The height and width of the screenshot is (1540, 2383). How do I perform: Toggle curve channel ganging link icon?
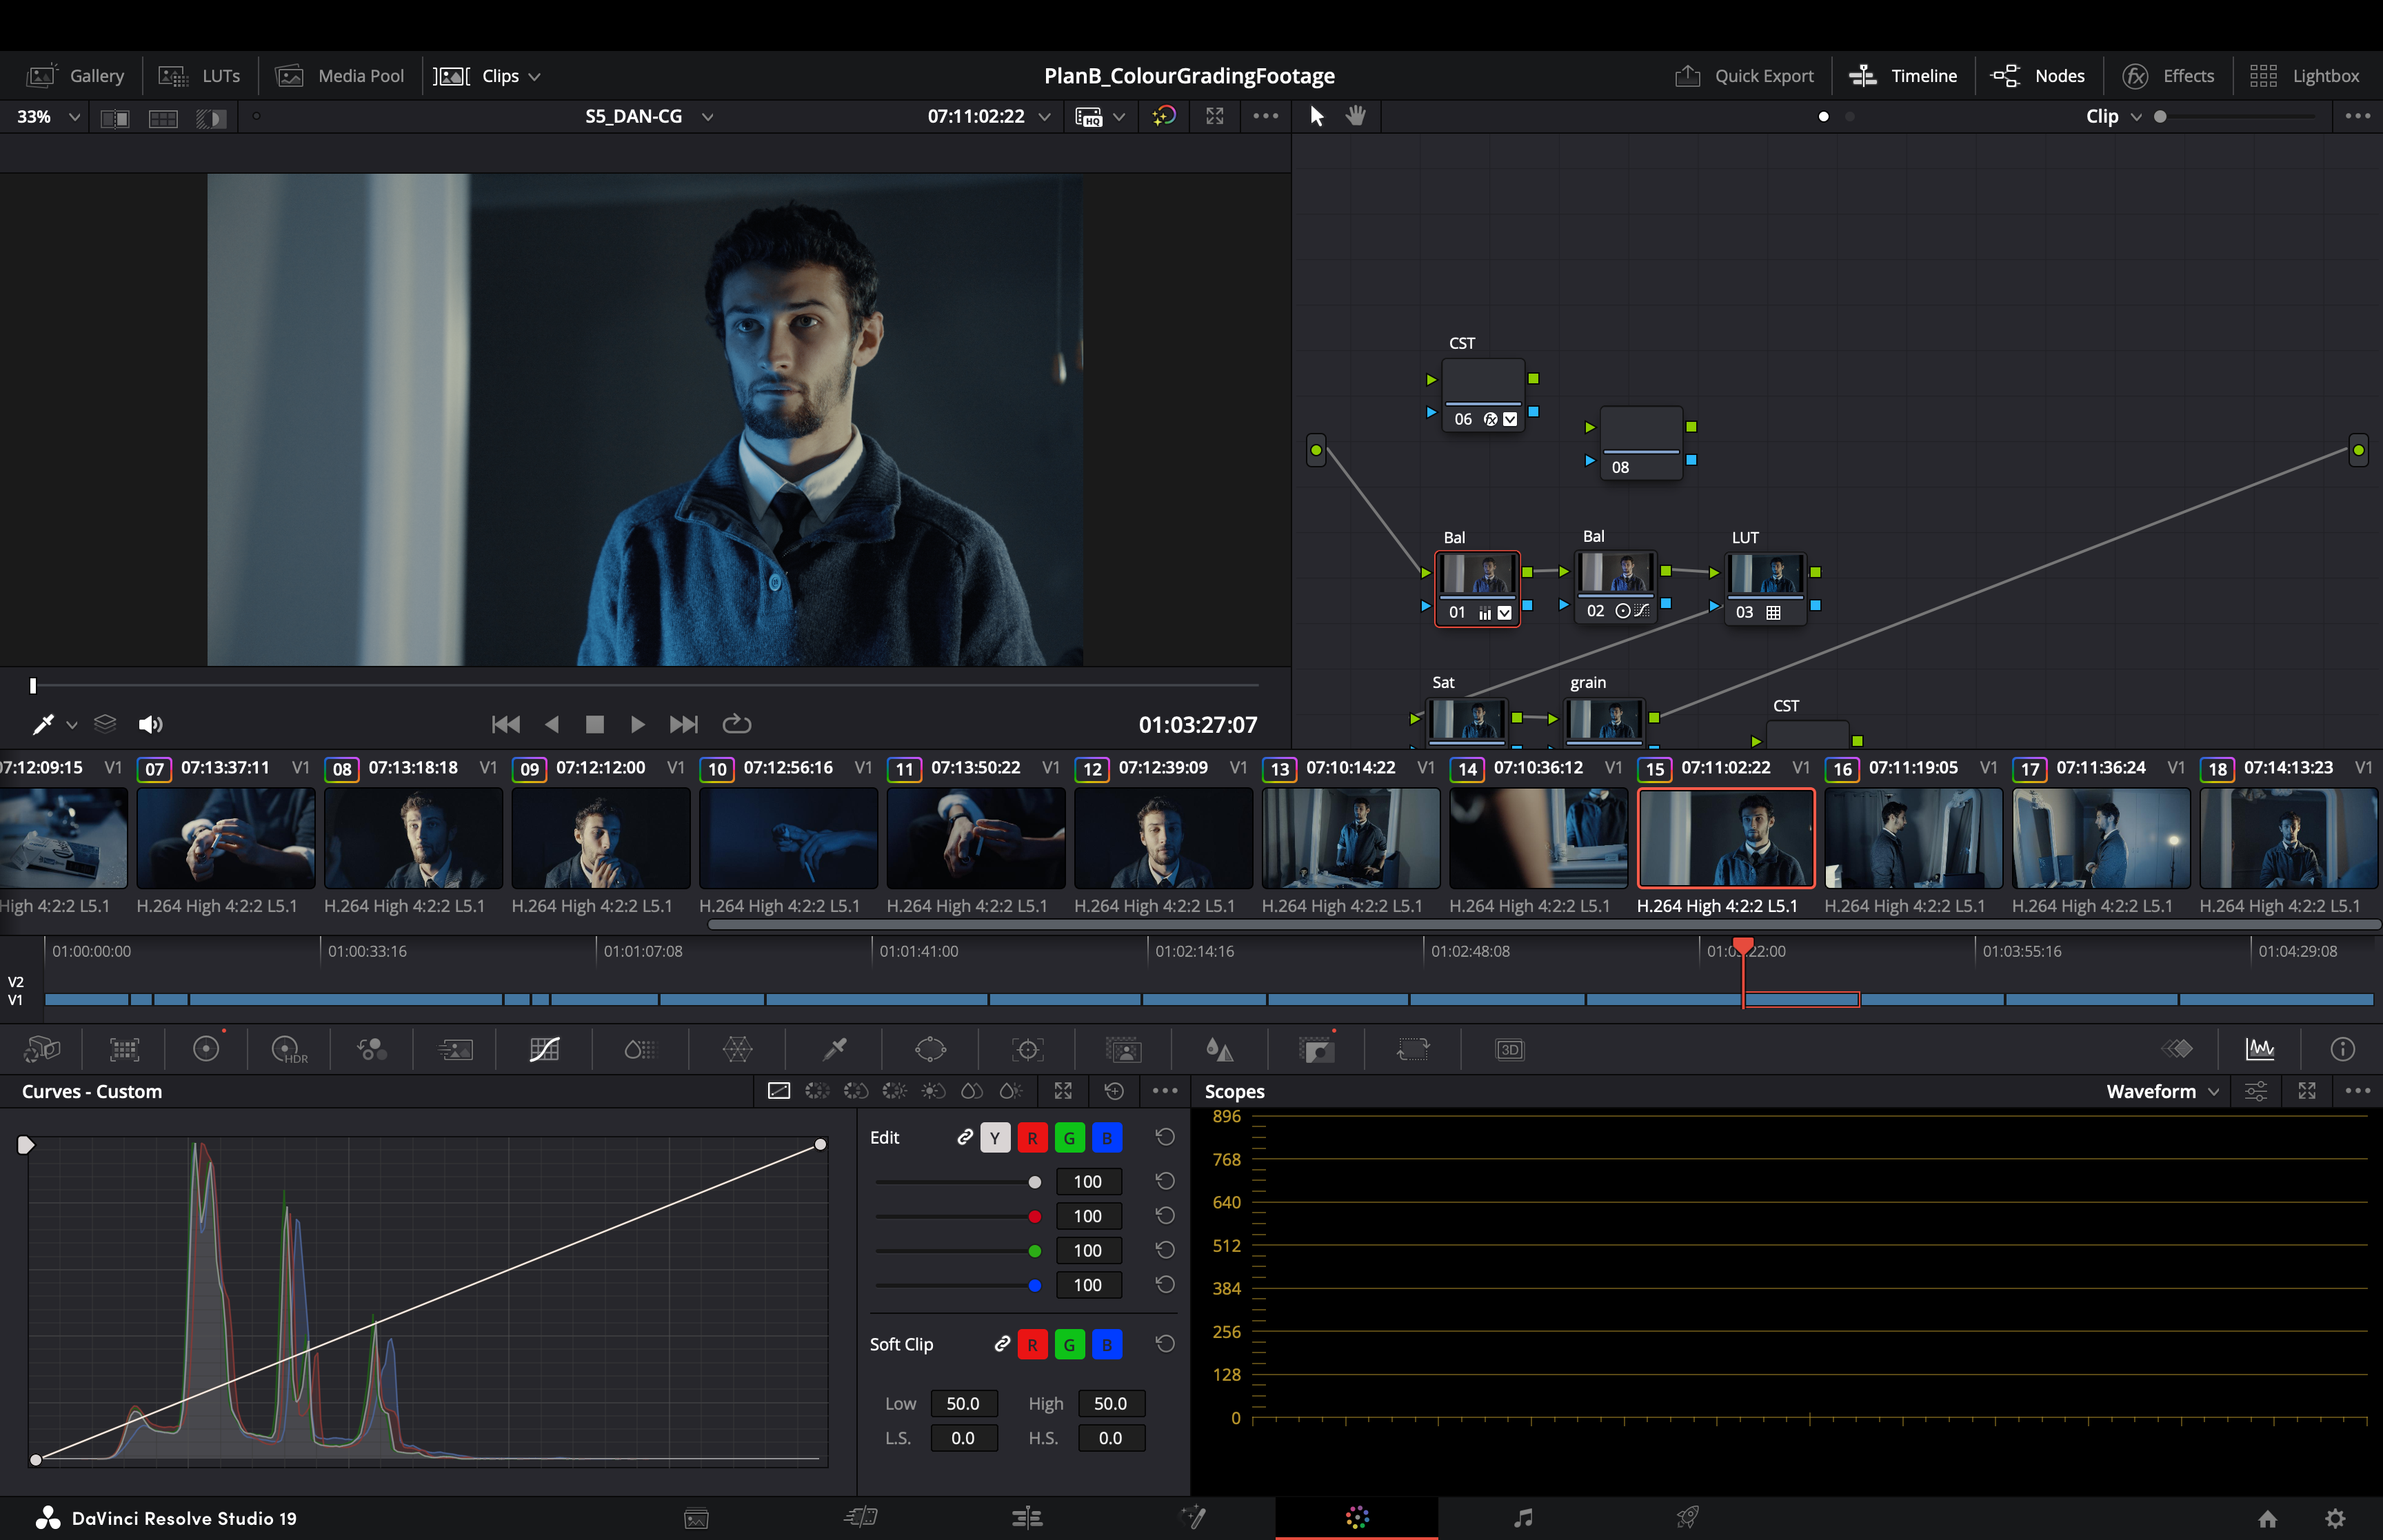(x=964, y=1137)
